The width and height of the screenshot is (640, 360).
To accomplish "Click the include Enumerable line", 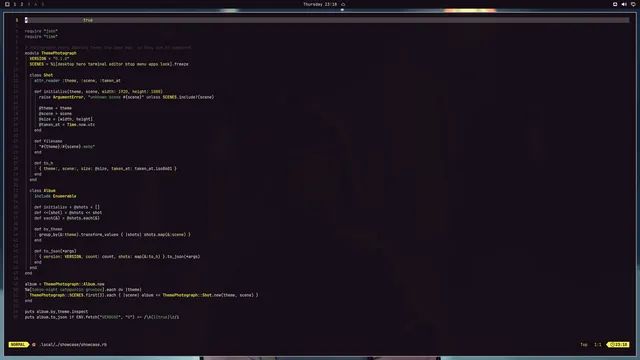I will coord(55,196).
